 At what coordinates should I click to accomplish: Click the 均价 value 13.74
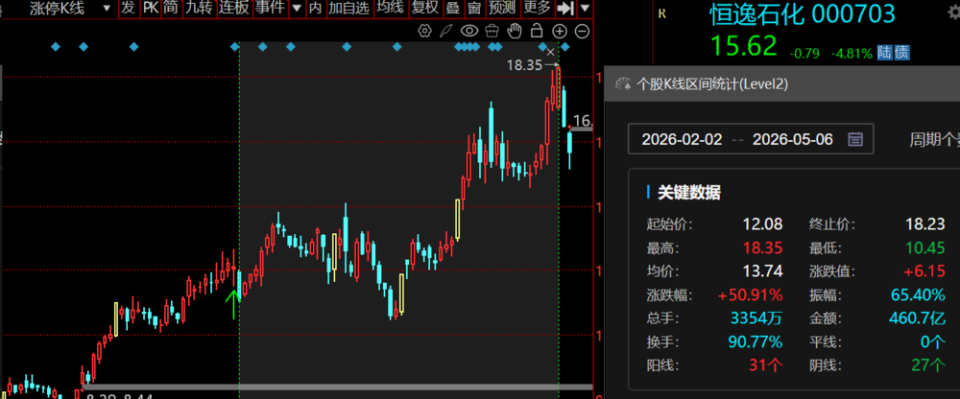tap(763, 271)
